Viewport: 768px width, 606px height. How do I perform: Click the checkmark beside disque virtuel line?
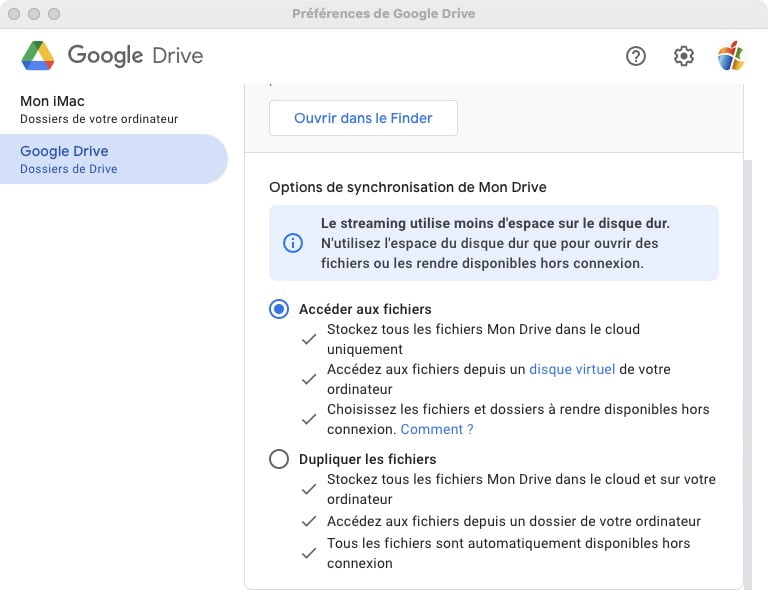[x=309, y=379]
